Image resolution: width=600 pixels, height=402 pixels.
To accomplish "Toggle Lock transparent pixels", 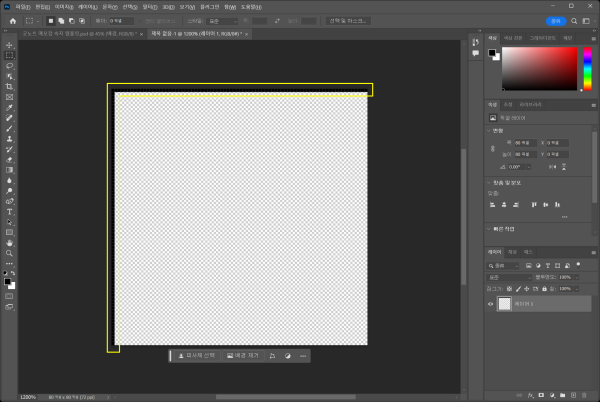I will (x=509, y=289).
